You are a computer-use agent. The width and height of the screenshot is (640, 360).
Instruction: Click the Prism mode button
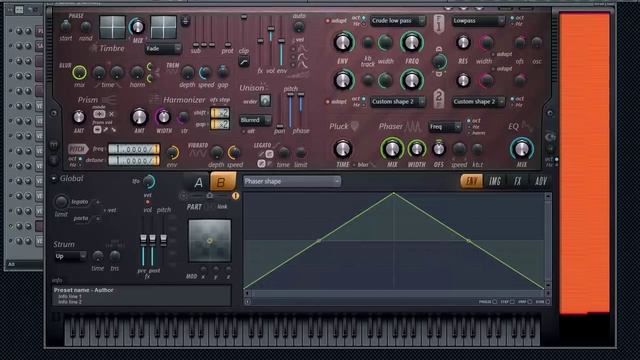99,114
